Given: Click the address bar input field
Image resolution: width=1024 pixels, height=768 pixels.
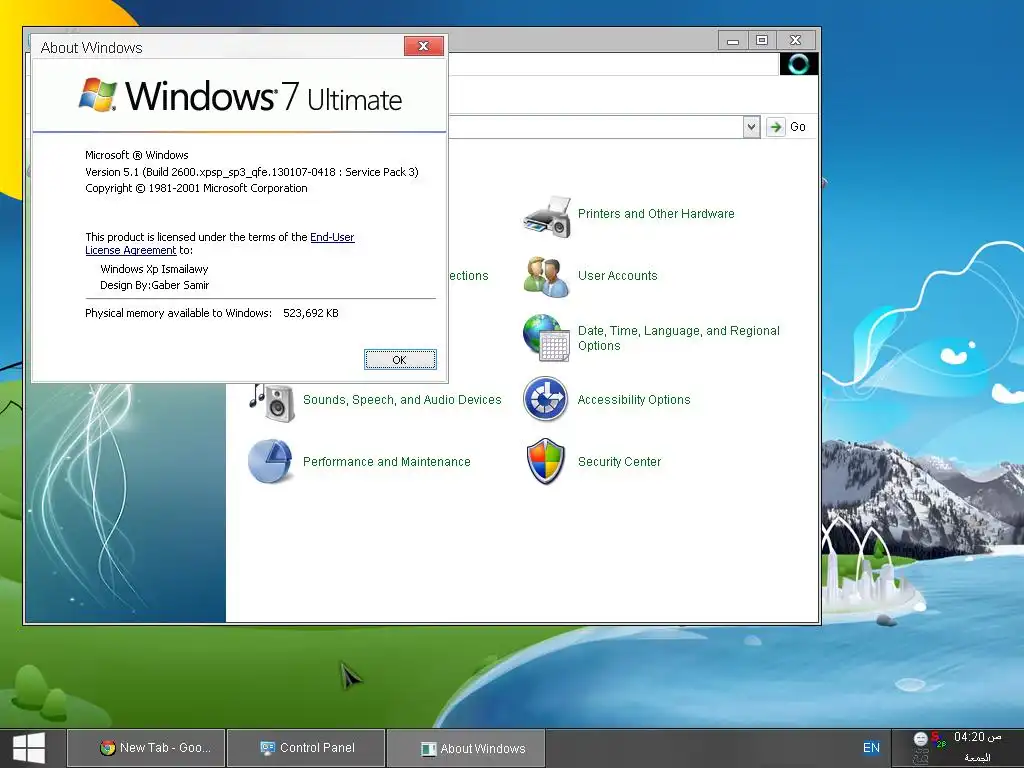Looking at the screenshot, I should [595, 127].
